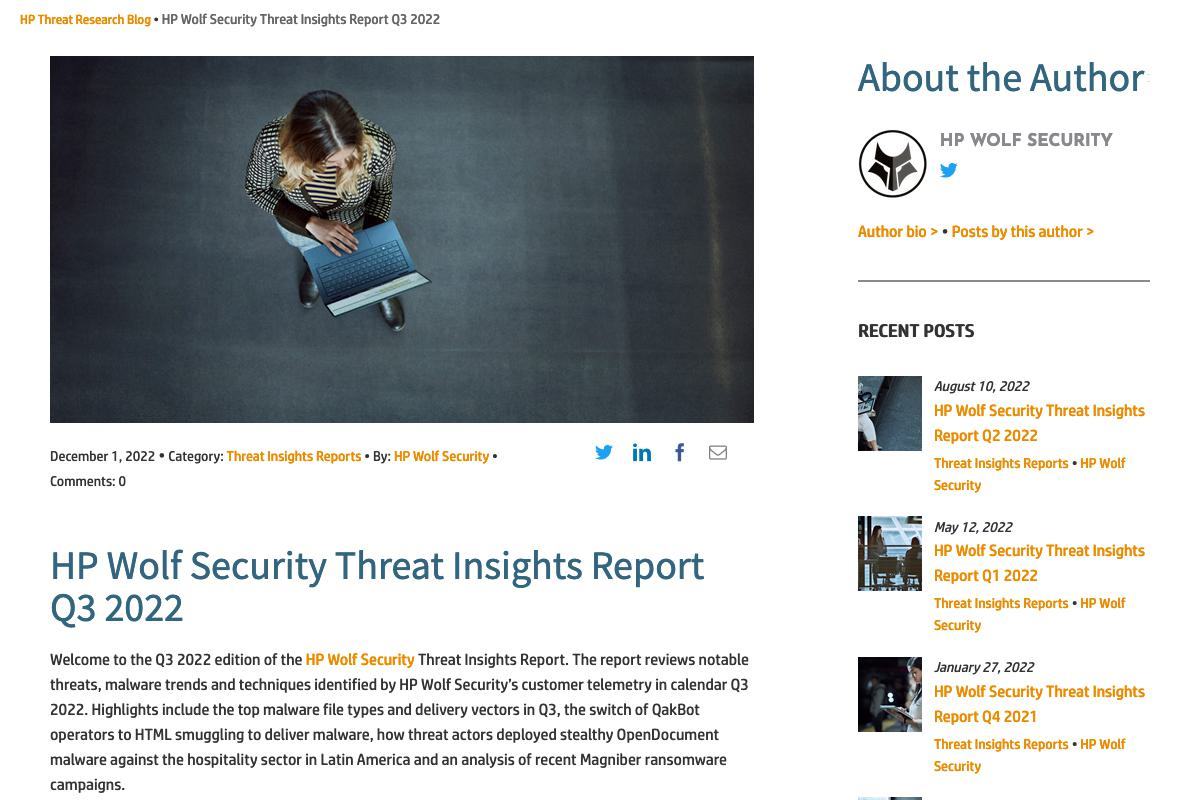The height and width of the screenshot is (800, 1200).
Task: Open By: HP Wolf Security author link
Action: 441,456
